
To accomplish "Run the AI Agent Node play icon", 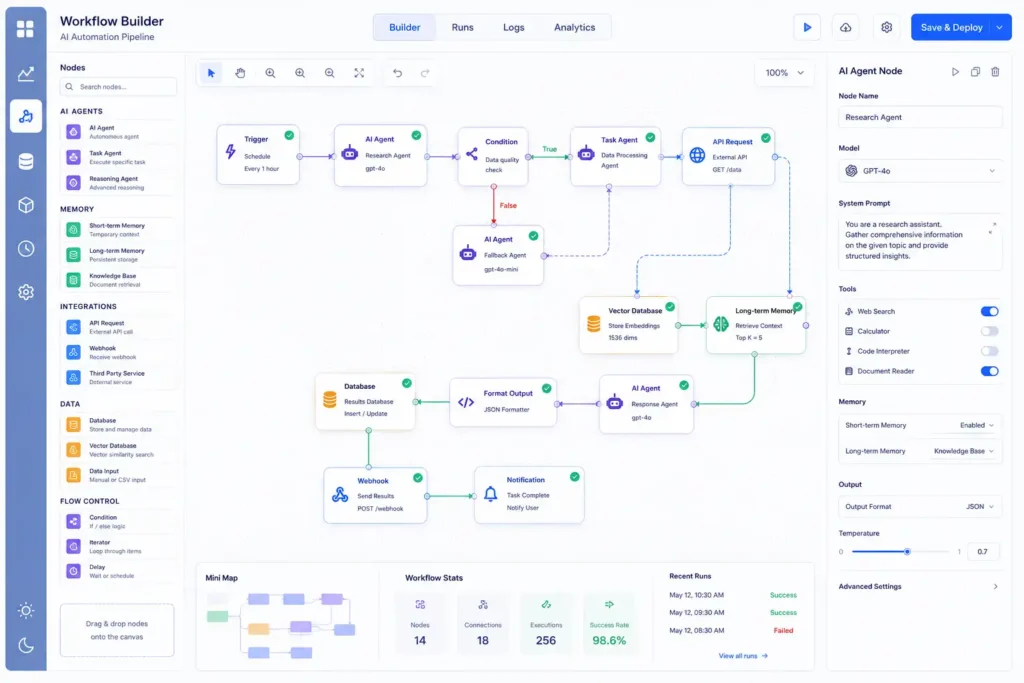I will tap(955, 72).
